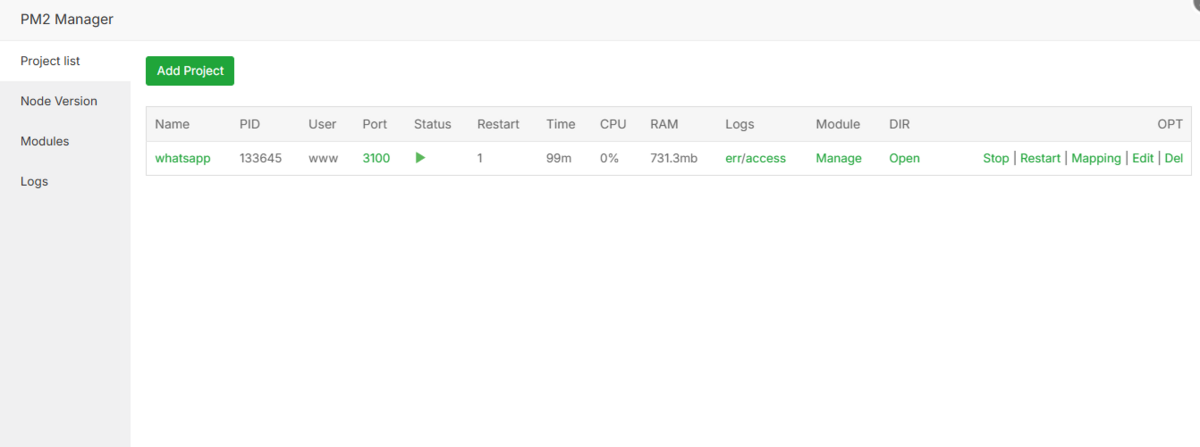1200x447 pixels.
Task: Manage modules for the whatsapp project
Action: pos(838,158)
